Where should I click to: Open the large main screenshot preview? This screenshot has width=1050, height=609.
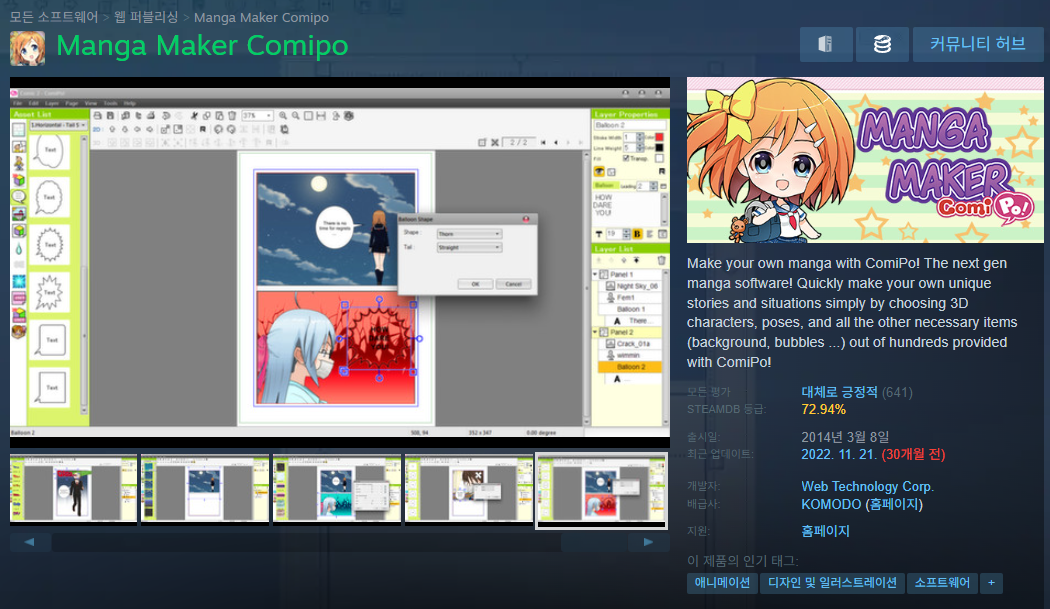pos(340,262)
